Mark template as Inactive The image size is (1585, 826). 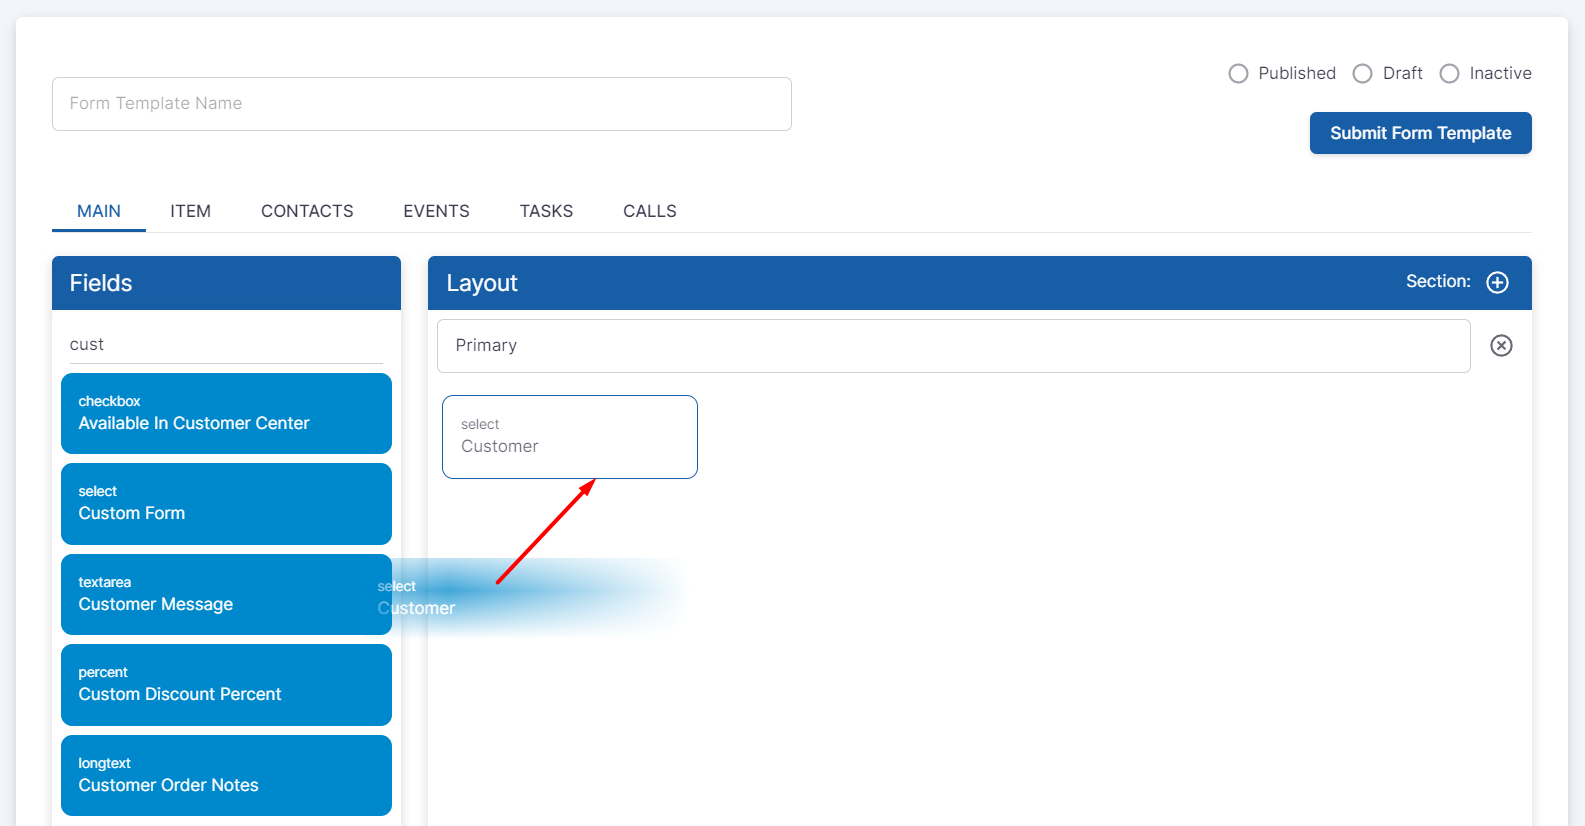(1449, 74)
